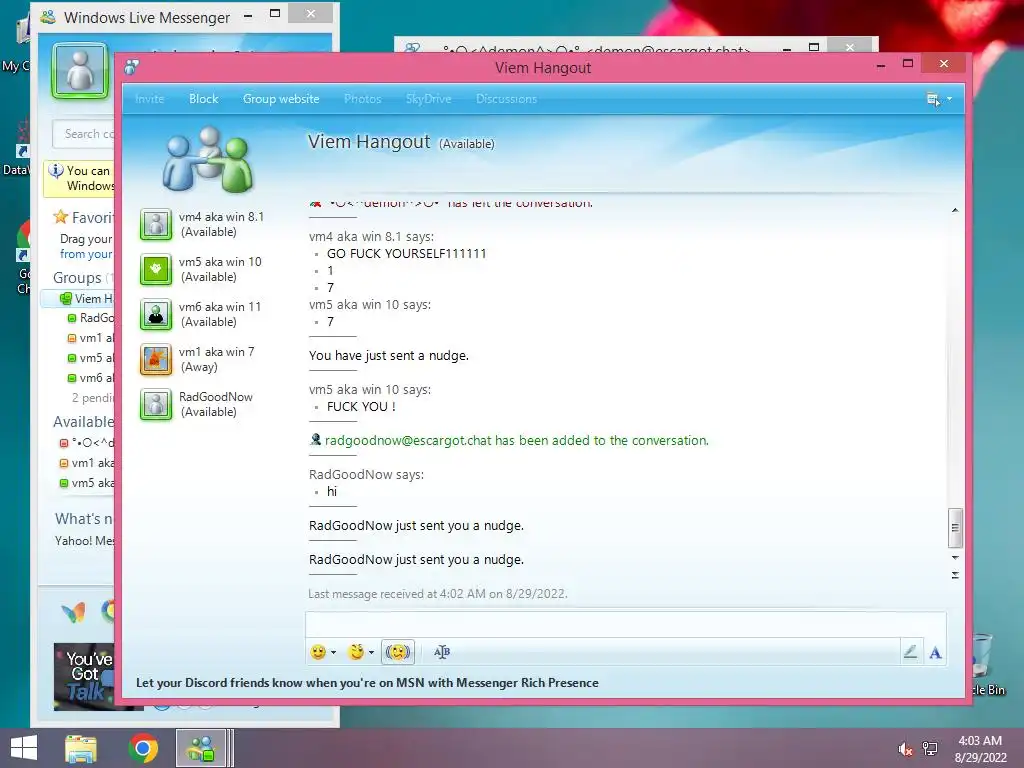Click the Viem Hangout group picture

208,160
